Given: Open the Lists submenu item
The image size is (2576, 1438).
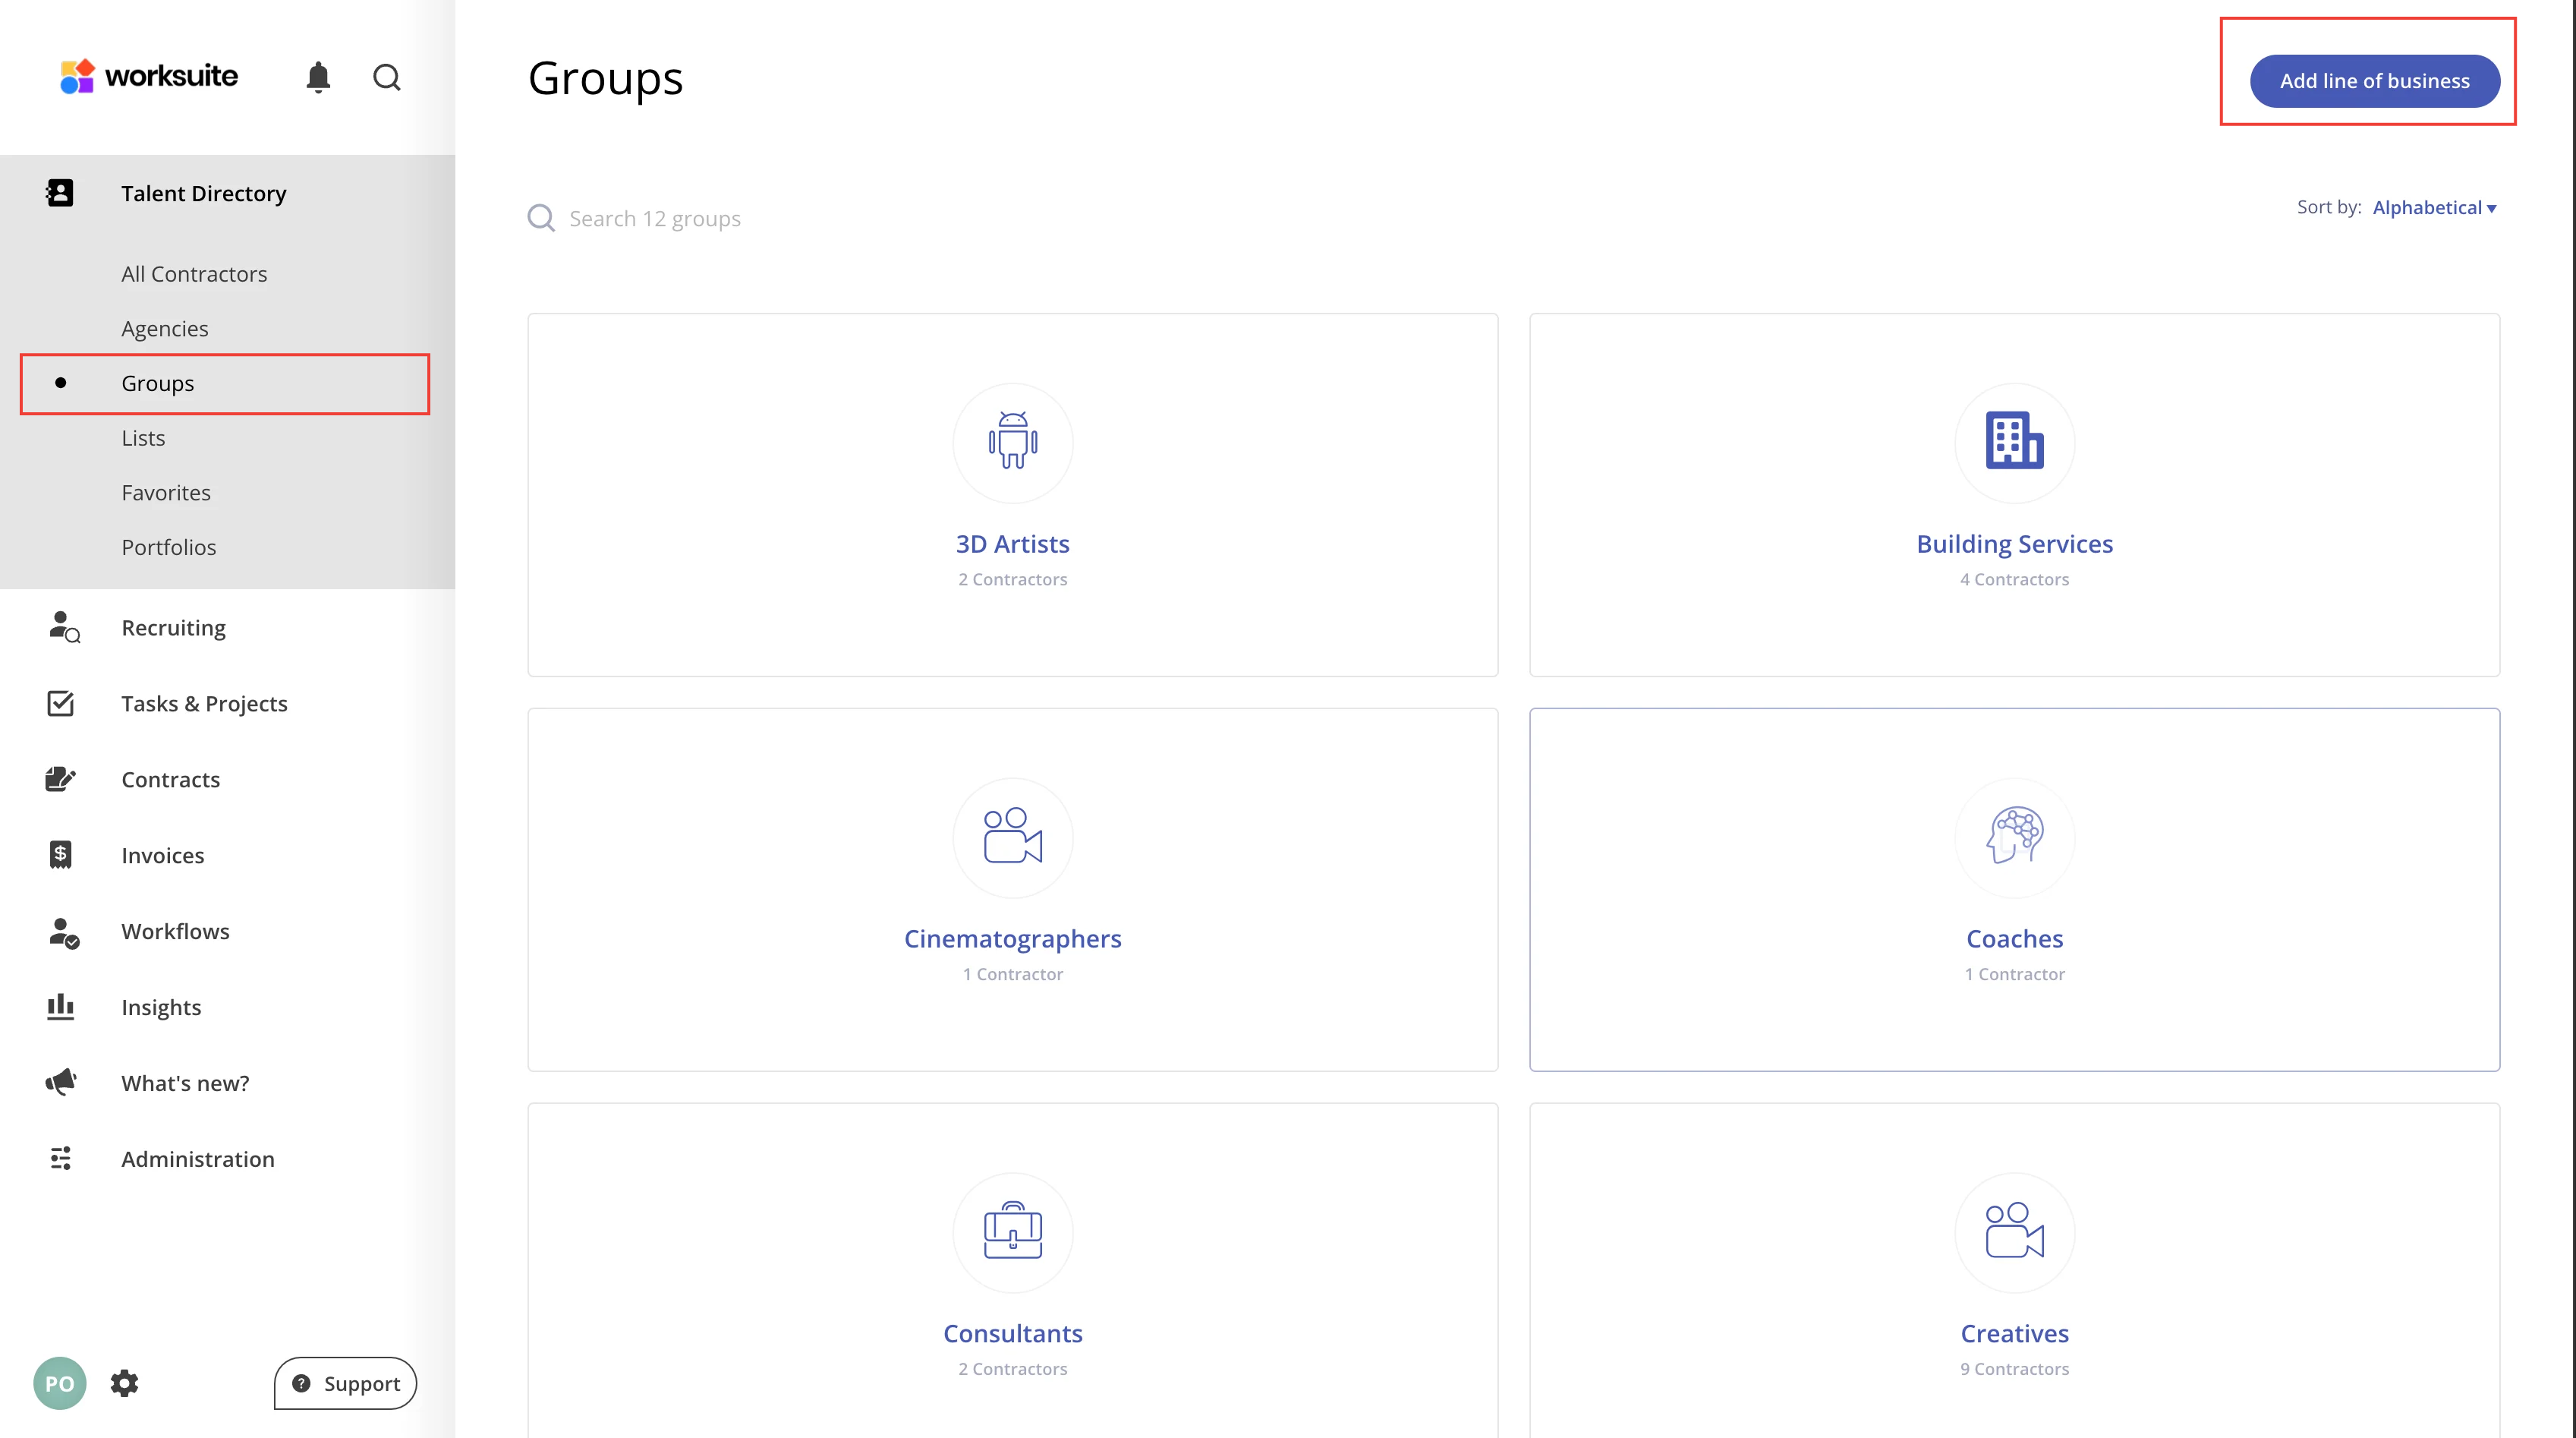Looking at the screenshot, I should (x=143, y=438).
